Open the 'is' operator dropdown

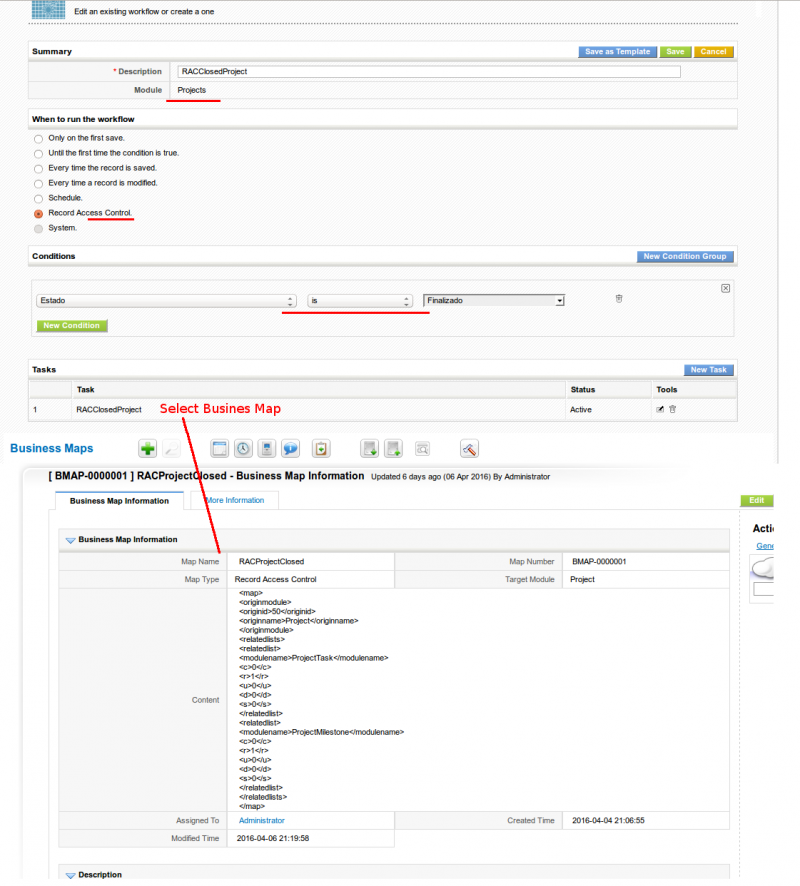pyautogui.click(x=360, y=300)
